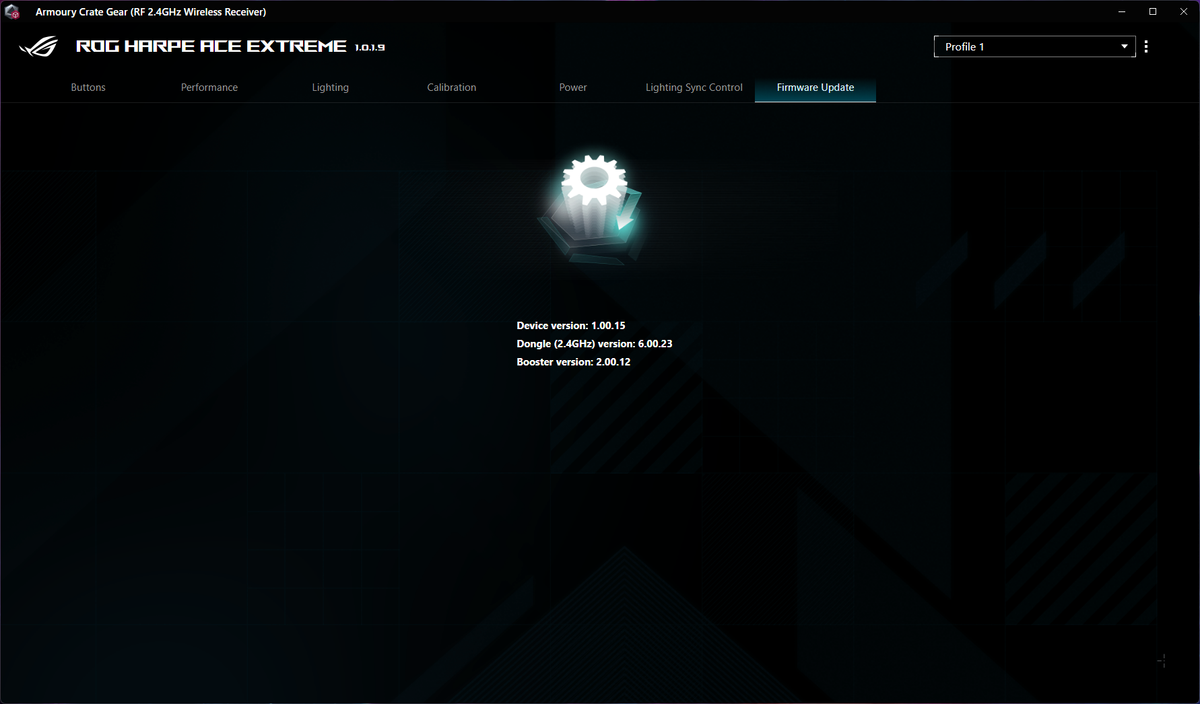The image size is (1200, 704).
Task: Switch to the Performance tab
Action: pos(209,87)
